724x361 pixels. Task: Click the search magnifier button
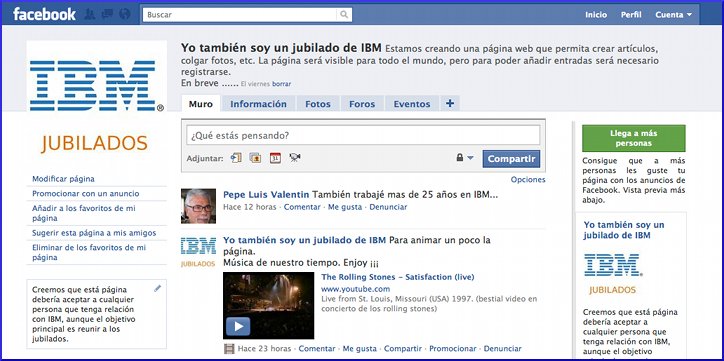click(344, 14)
